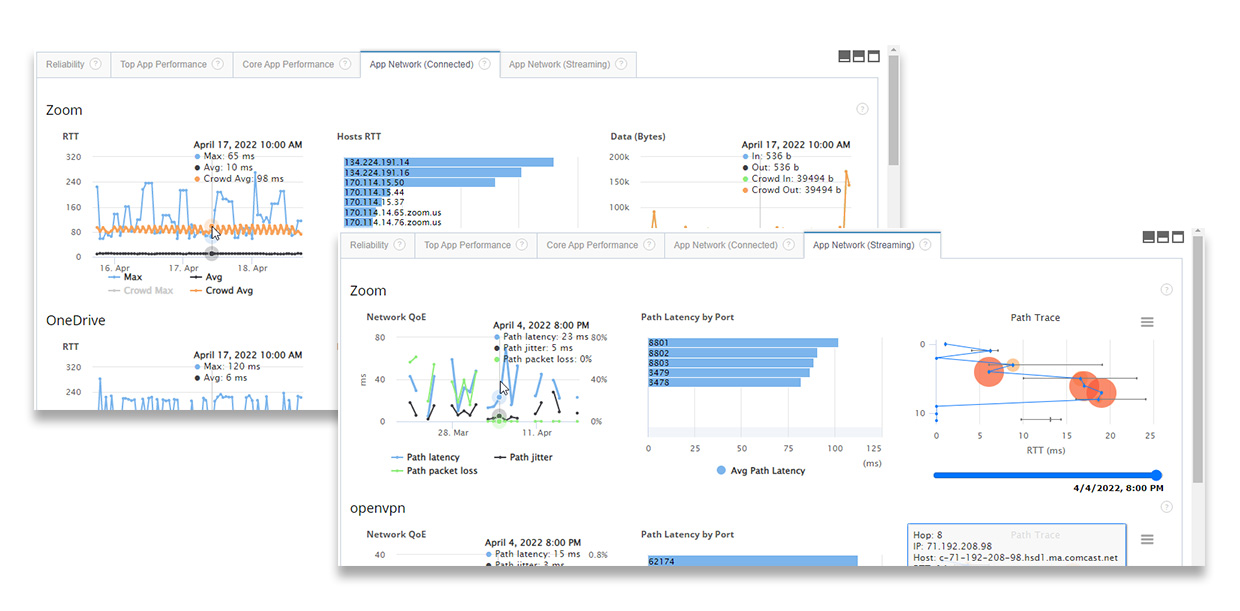Image resolution: width=1240 pixels, height=611 pixels.
Task: Select third panel layout icon in back window
Action: click(x=874, y=56)
